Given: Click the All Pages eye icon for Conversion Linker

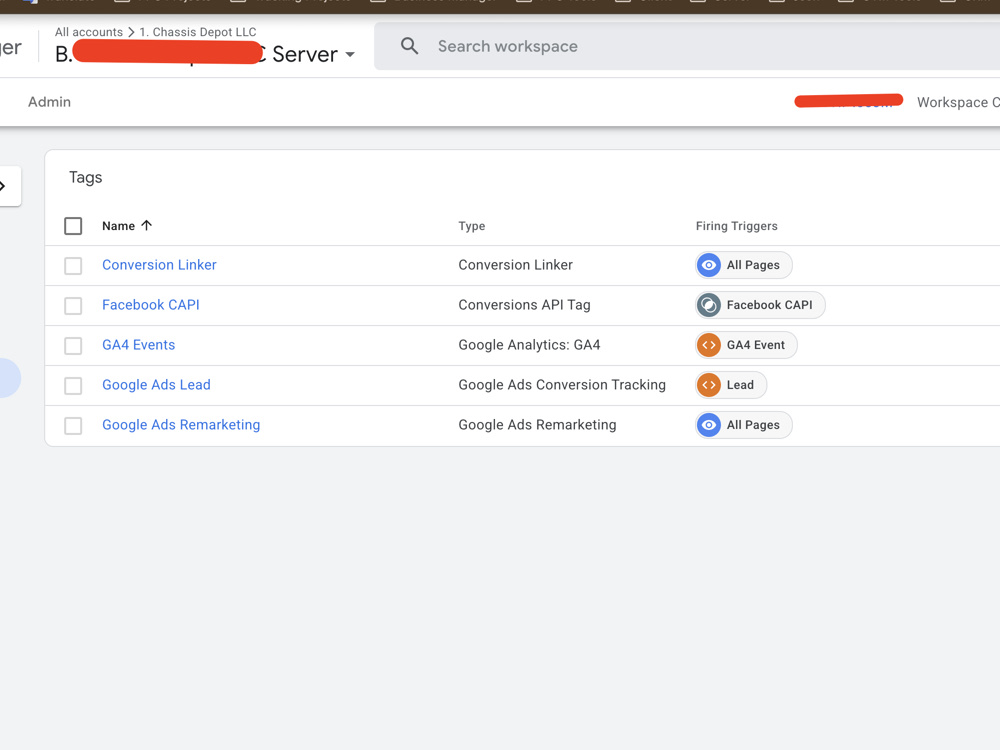Looking at the screenshot, I should [x=709, y=265].
